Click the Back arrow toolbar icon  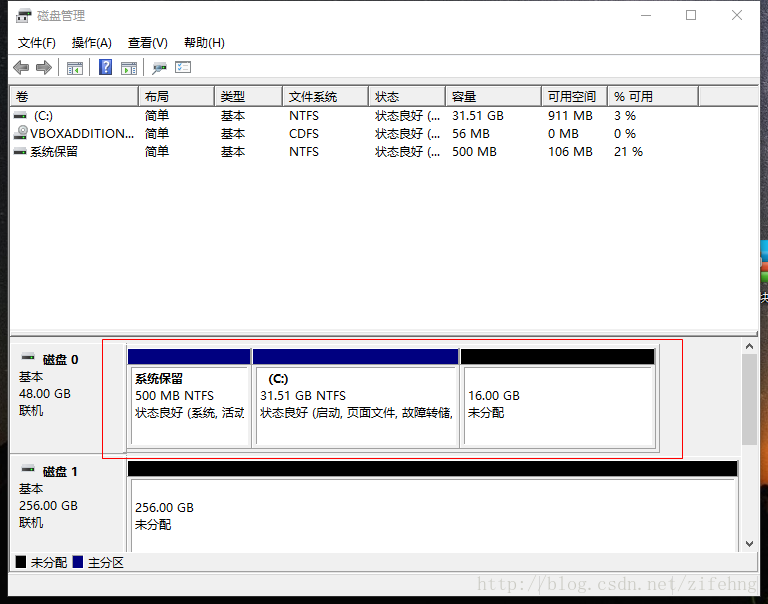(x=21, y=67)
